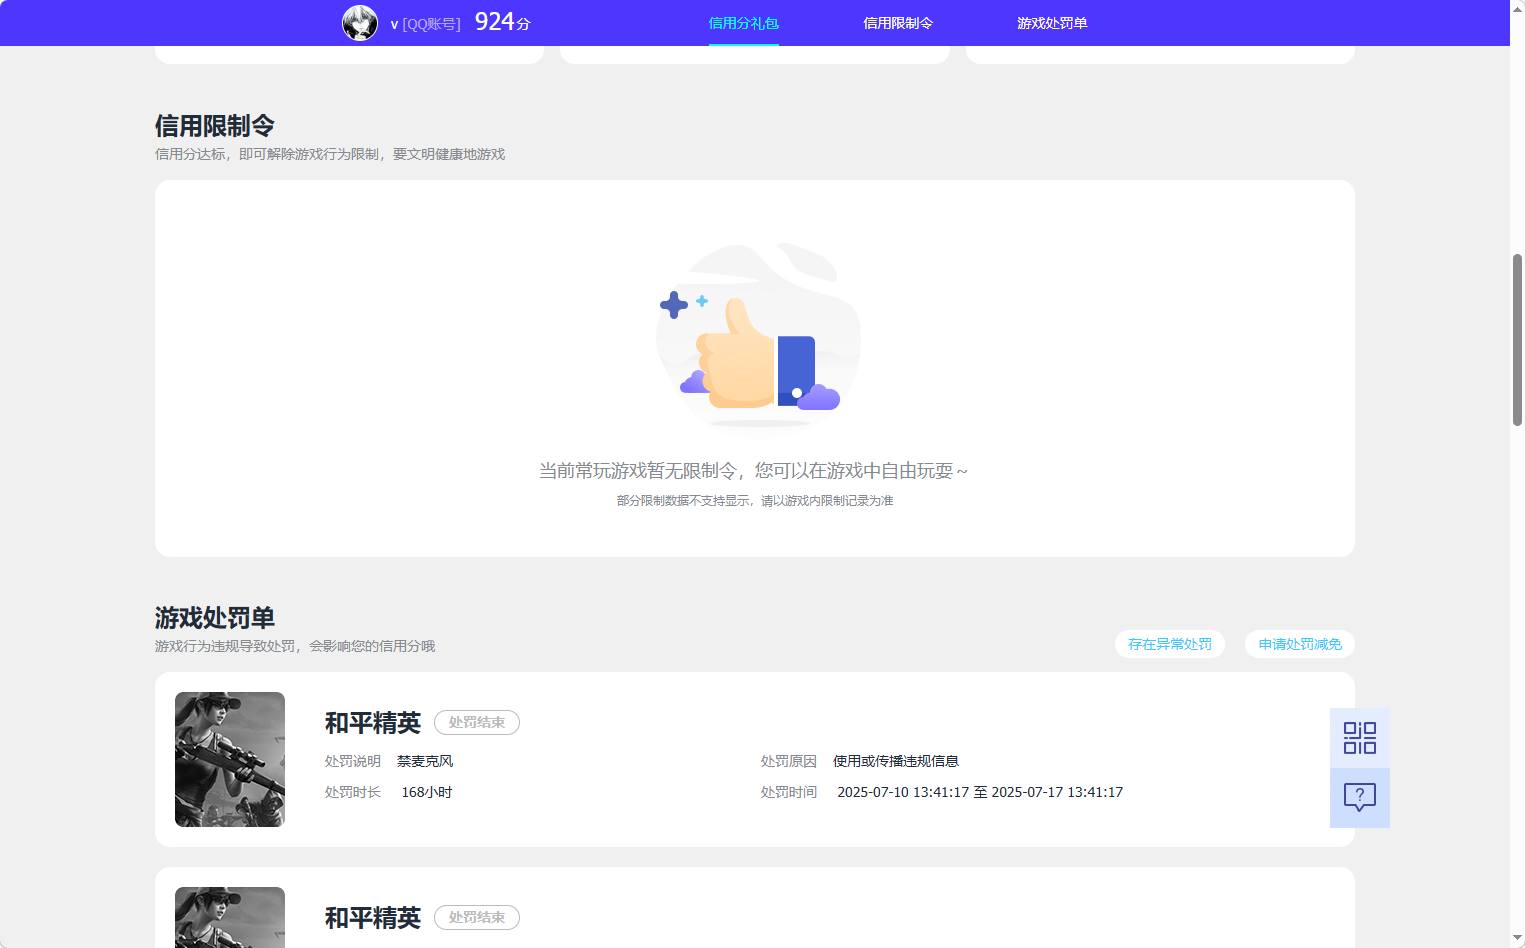The image size is (1525, 948).
Task: Click the 924分 credit score display
Action: point(501,20)
